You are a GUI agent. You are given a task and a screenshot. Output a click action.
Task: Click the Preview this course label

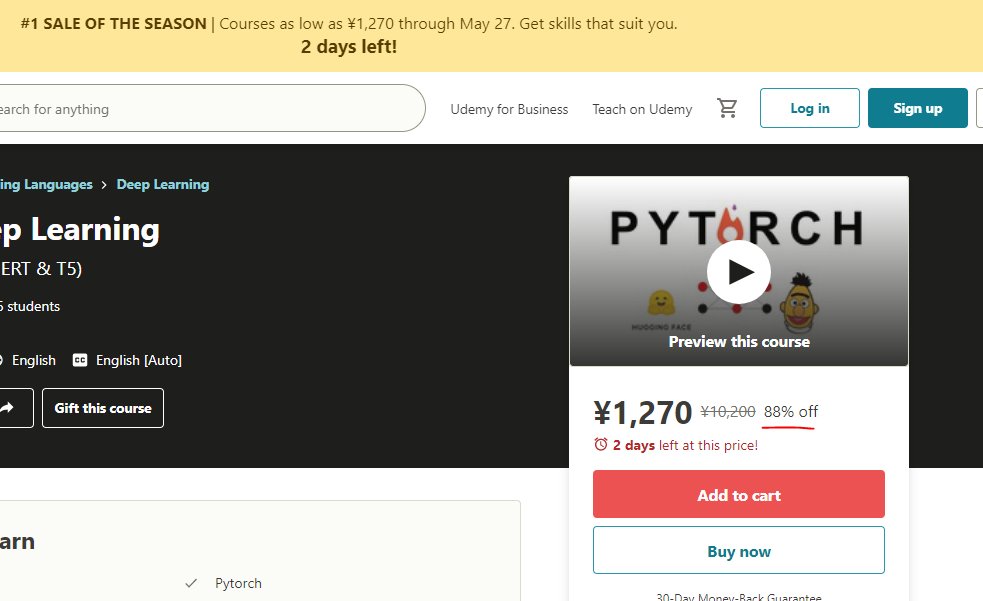739,342
